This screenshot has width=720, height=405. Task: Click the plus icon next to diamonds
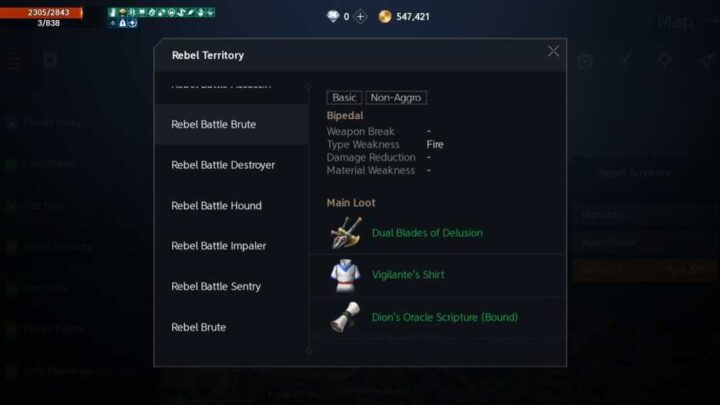pos(360,17)
